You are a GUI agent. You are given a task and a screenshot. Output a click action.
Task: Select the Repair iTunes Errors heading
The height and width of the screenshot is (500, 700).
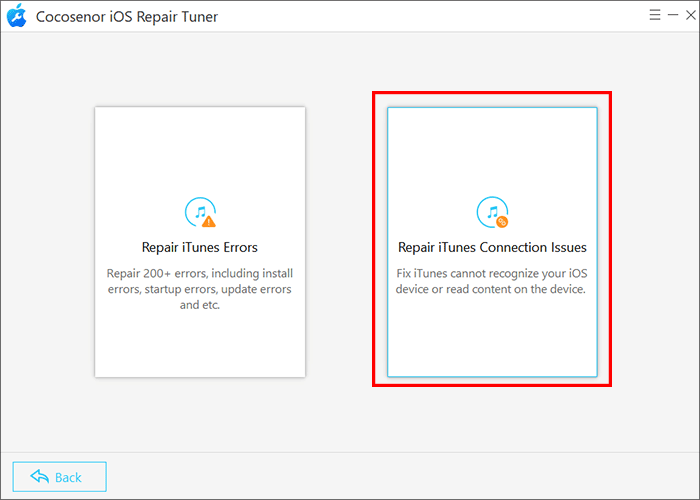point(200,247)
